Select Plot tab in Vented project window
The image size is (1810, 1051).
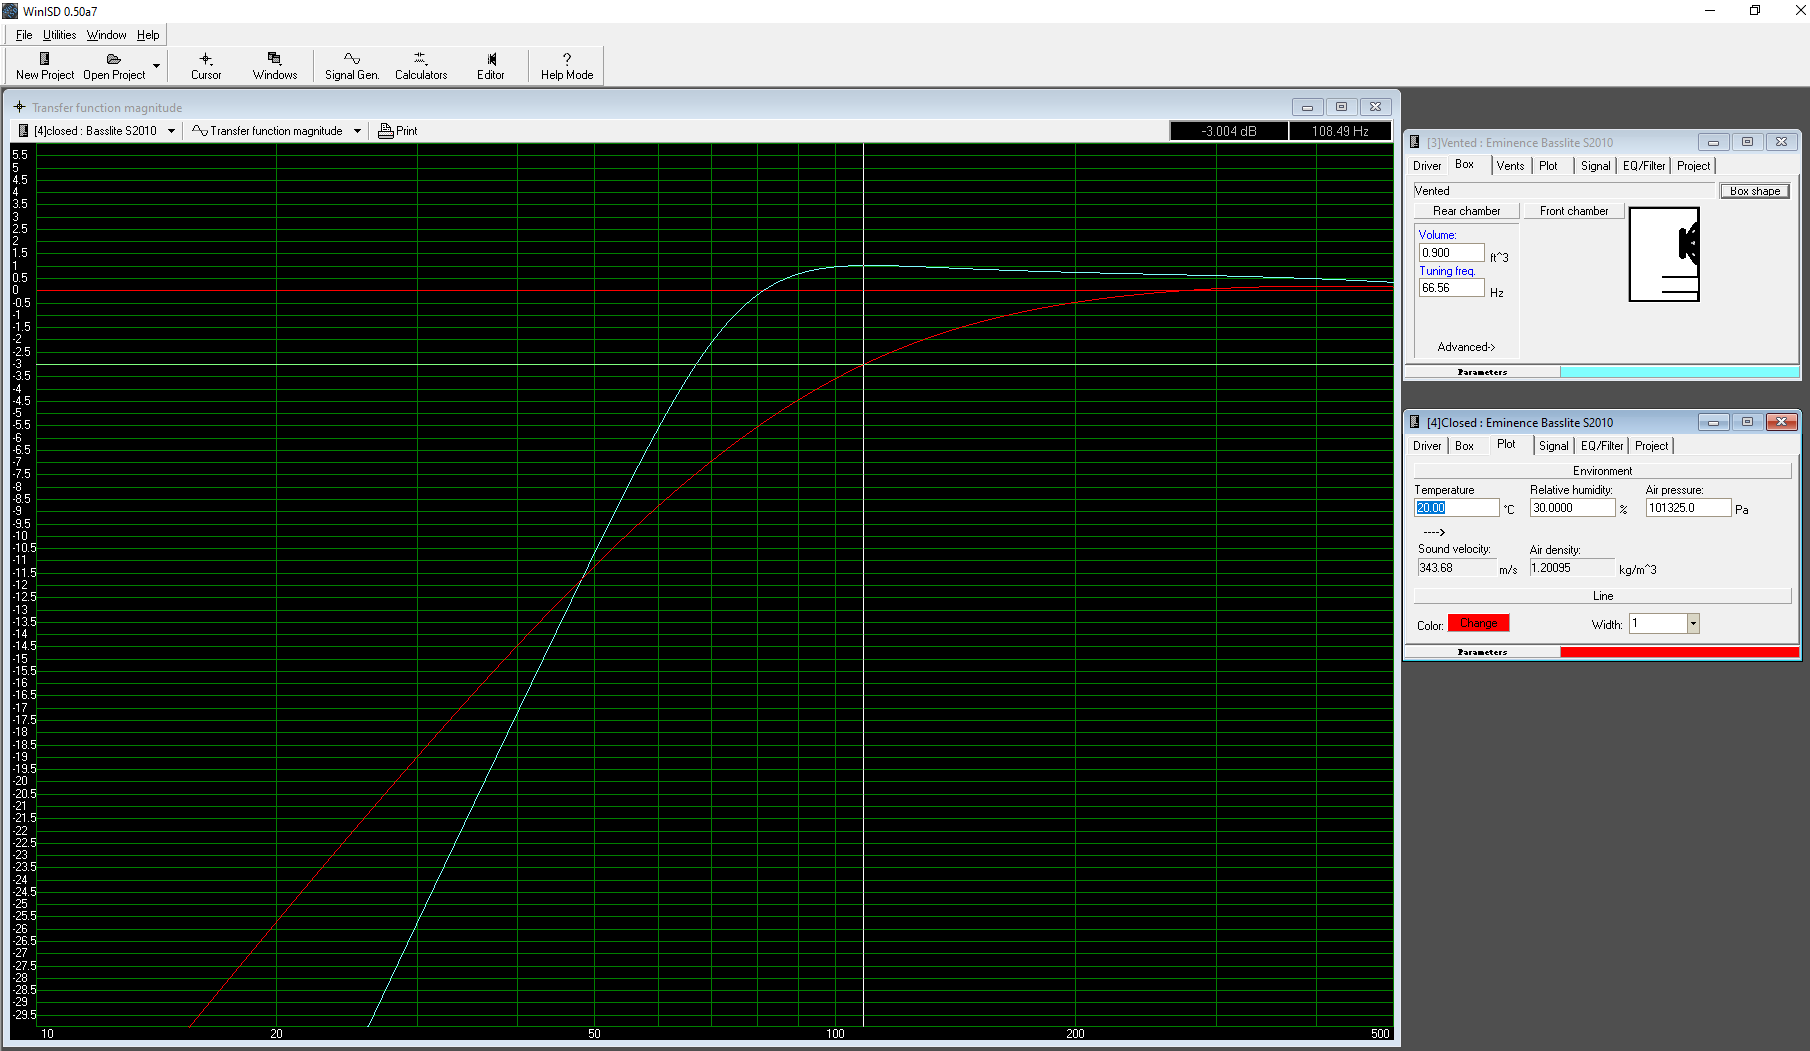[x=1548, y=166]
